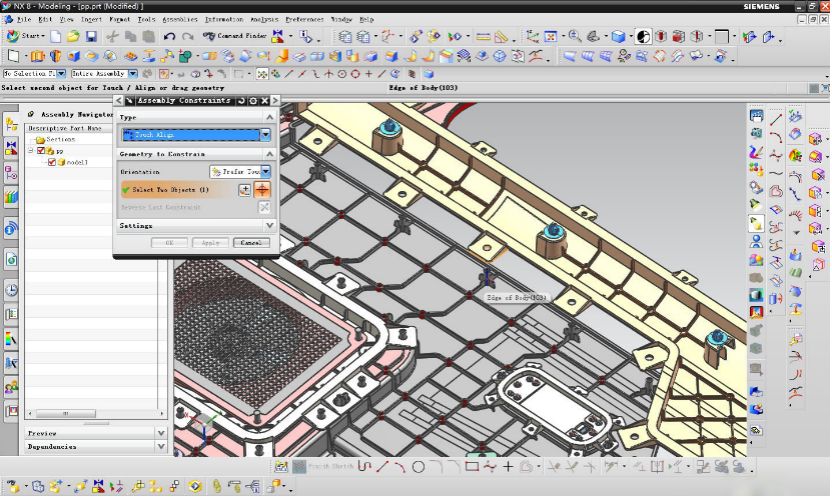Screen dimensions: 832x498
Task: Click the Assembly Constraints icon in the bottom toolbar
Action: (99, 486)
